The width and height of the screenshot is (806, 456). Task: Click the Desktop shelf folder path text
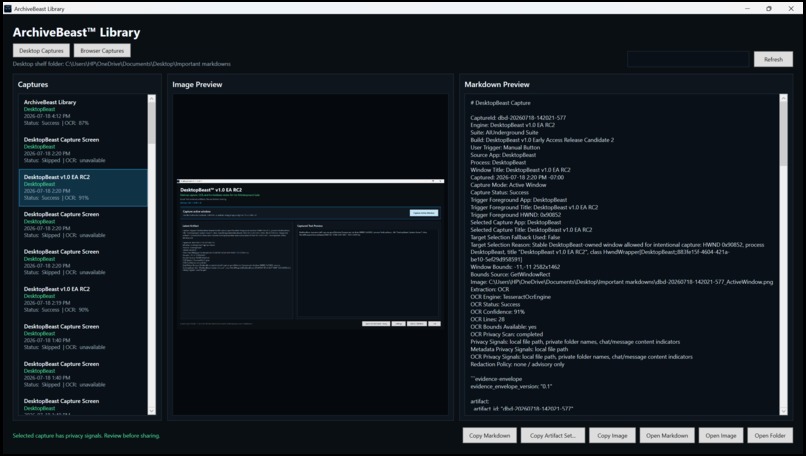coord(122,64)
